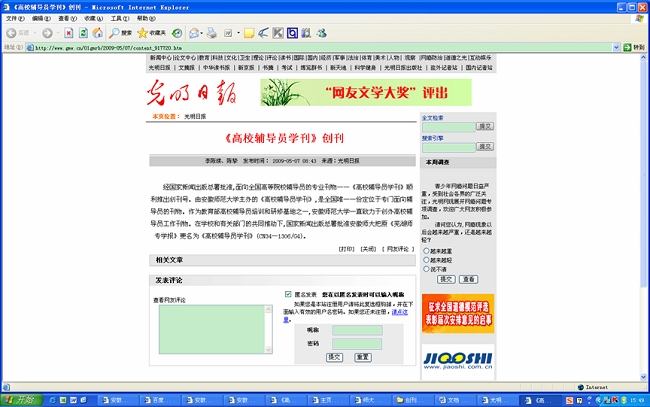Screen dimensions: 650x407
Task: Select the first survey radio option 越来越重
Action: coord(426,251)
